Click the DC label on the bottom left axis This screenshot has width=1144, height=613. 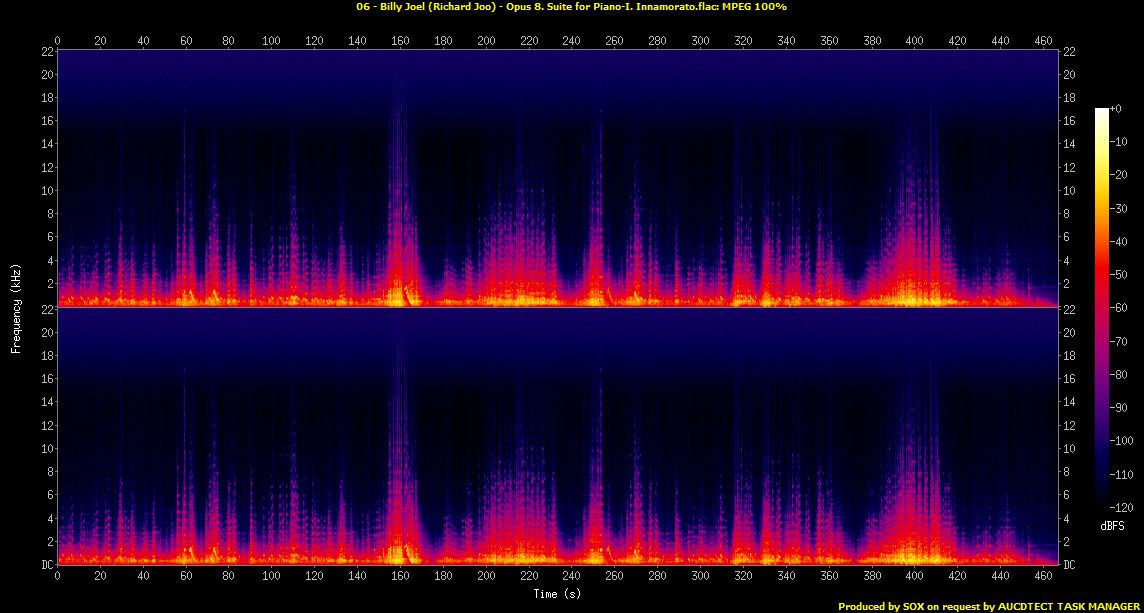[x=47, y=565]
